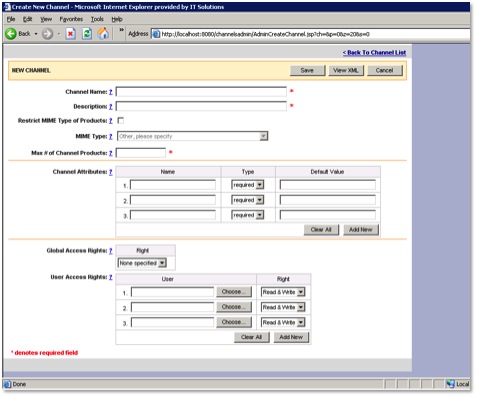
Task: Open the user 2 Right dropdown
Action: (x=283, y=307)
